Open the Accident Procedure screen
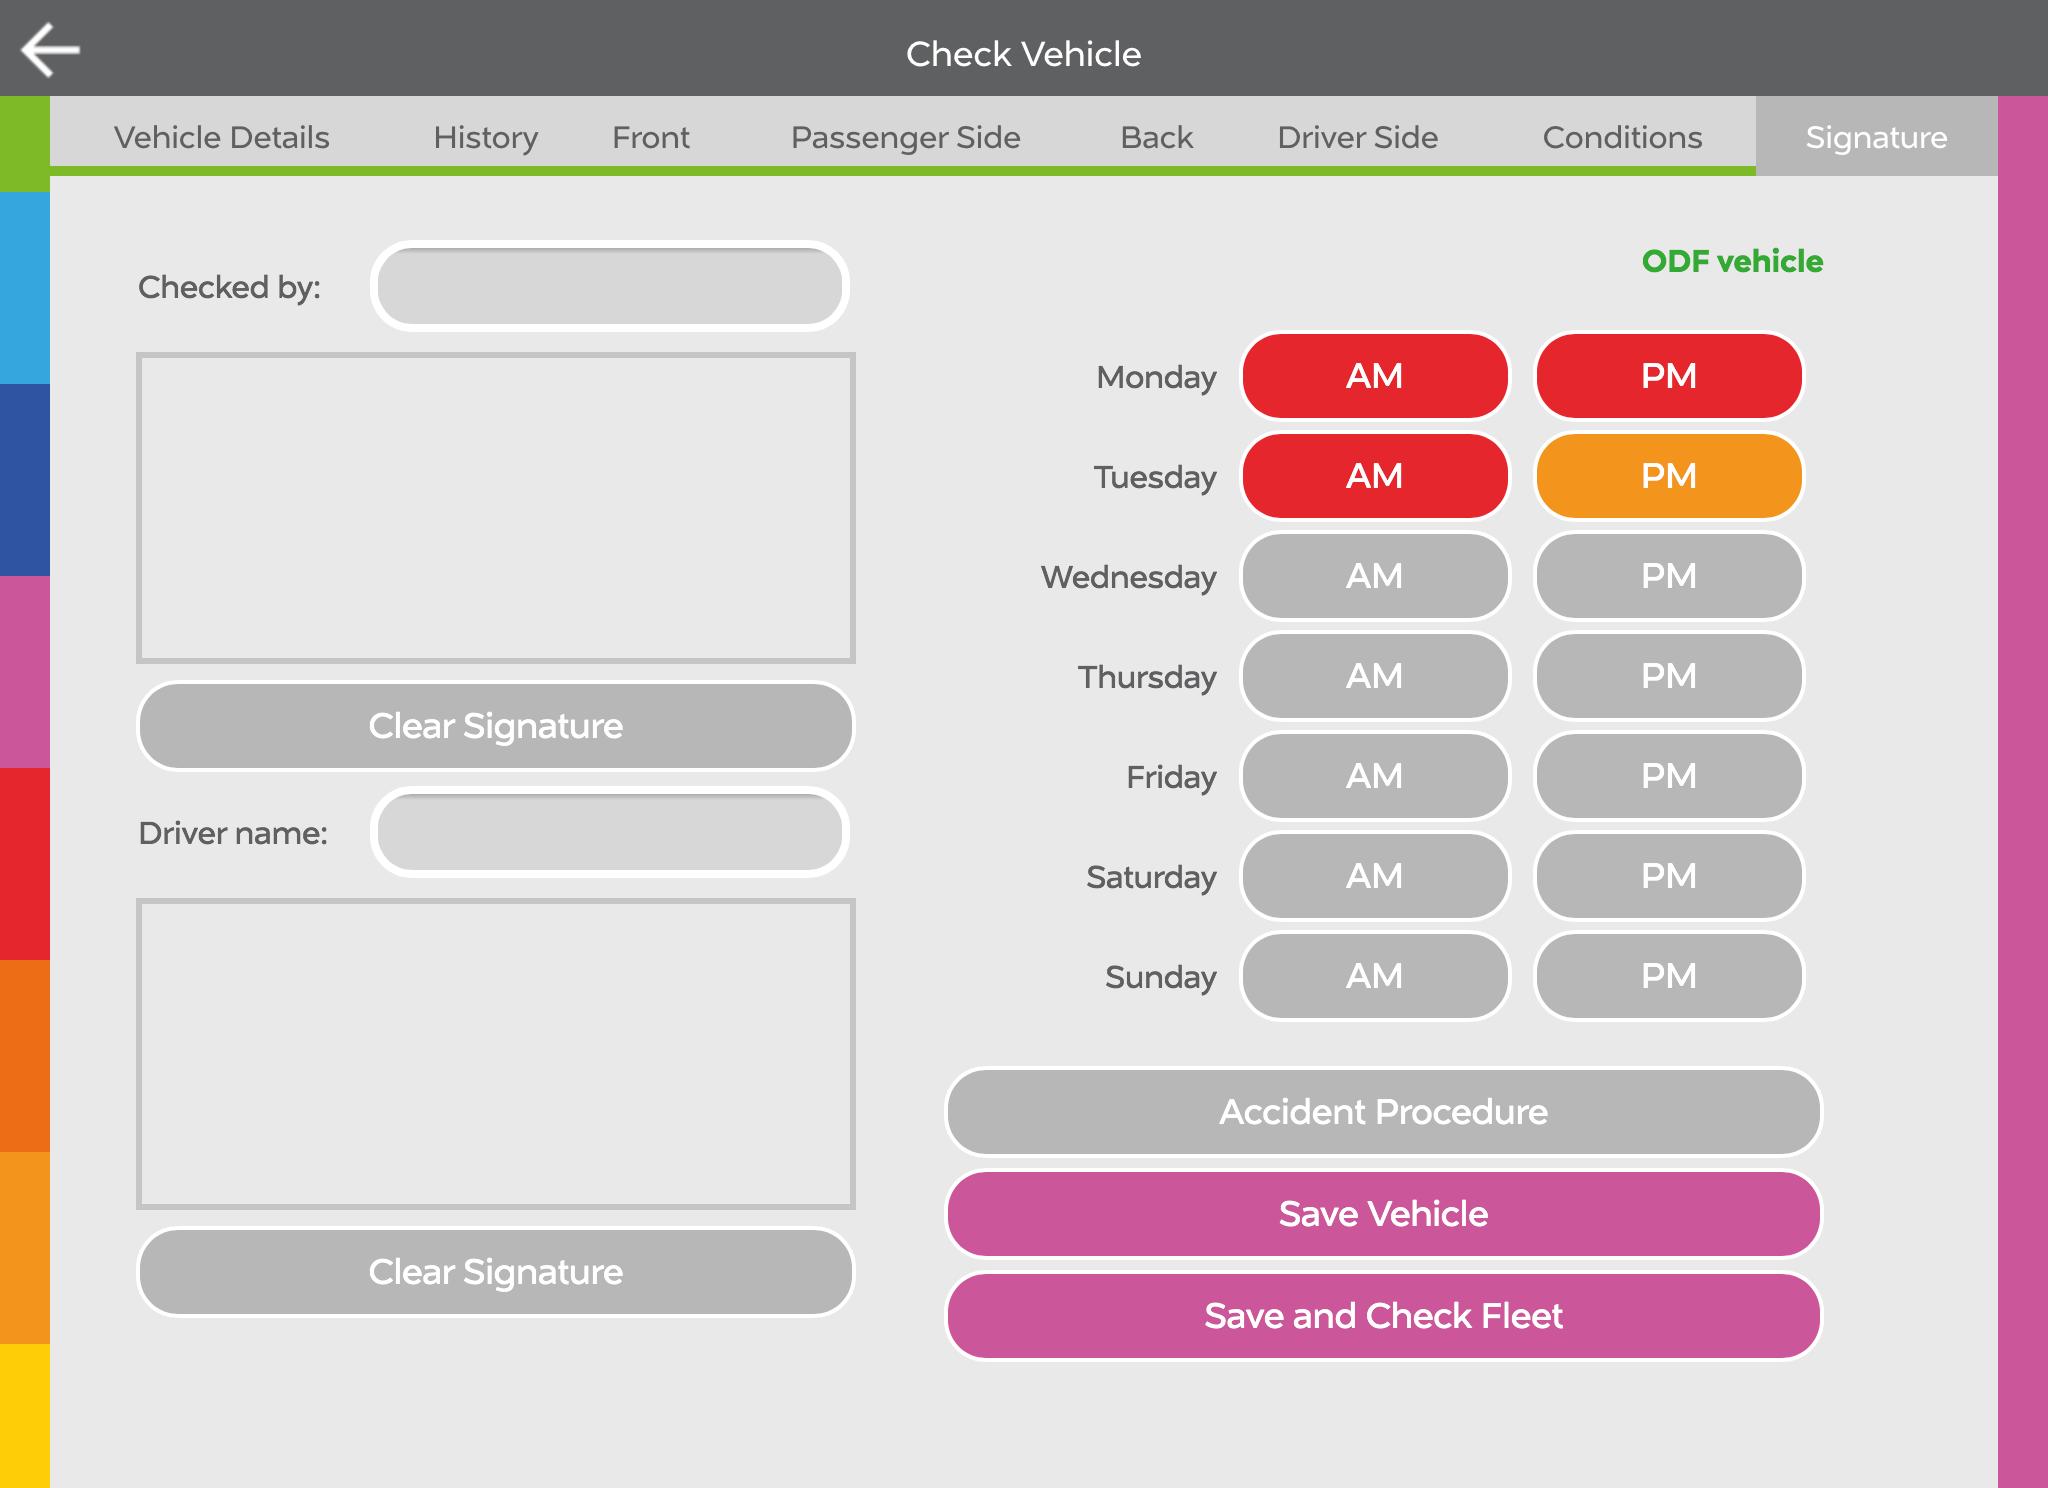 click(1384, 1112)
